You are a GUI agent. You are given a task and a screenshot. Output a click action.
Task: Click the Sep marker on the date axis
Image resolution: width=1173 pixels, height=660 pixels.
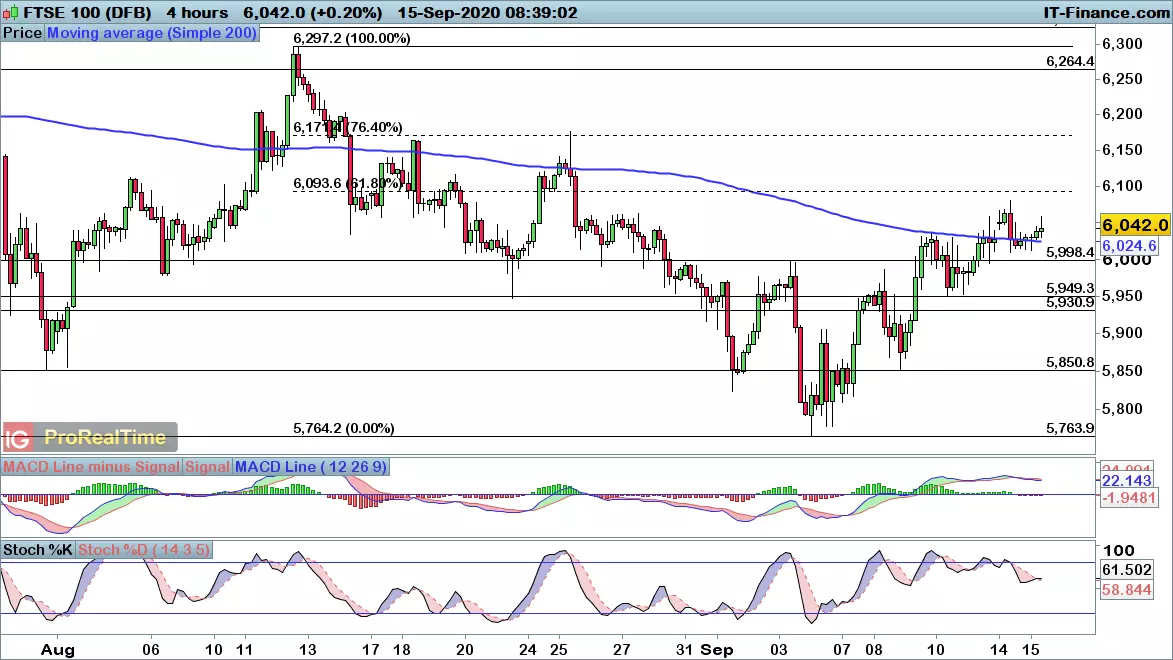coord(724,648)
